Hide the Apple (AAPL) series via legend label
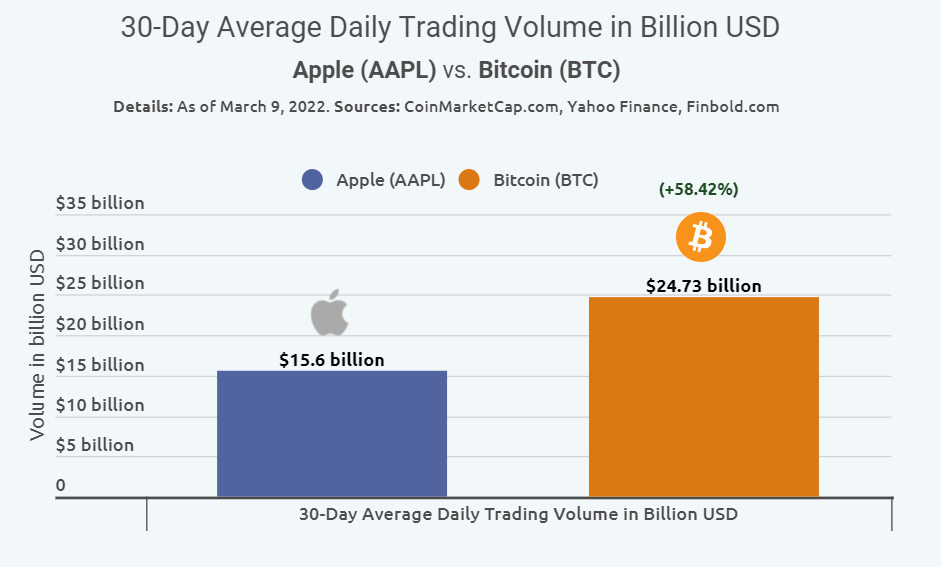Image resolution: width=941 pixels, height=567 pixels. click(x=390, y=180)
